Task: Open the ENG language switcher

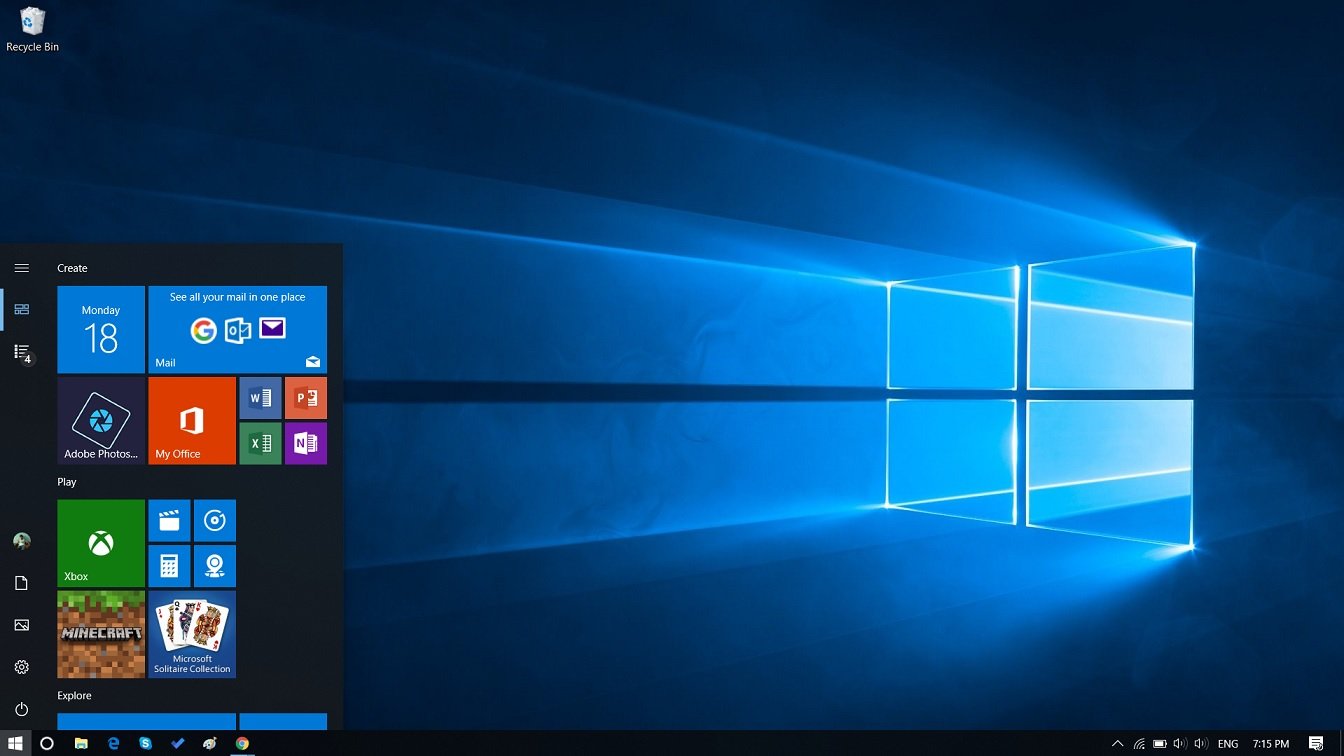Action: pos(1228,744)
